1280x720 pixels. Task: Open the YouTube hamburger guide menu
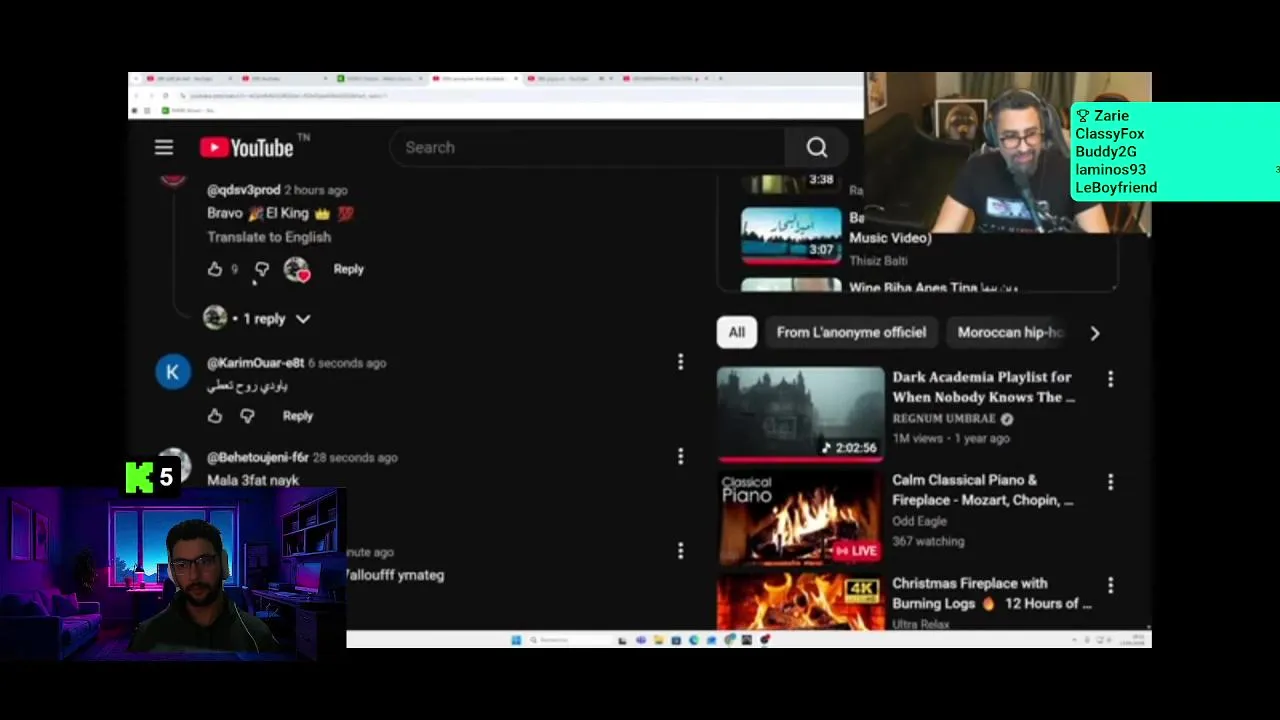point(164,148)
